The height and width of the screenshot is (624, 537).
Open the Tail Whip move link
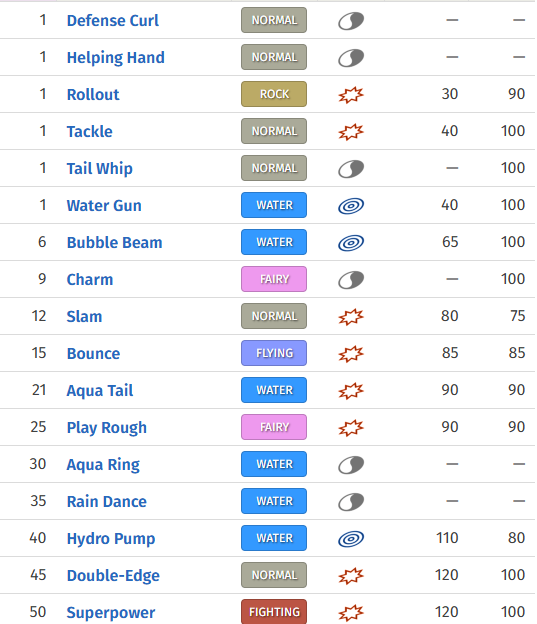tap(100, 168)
